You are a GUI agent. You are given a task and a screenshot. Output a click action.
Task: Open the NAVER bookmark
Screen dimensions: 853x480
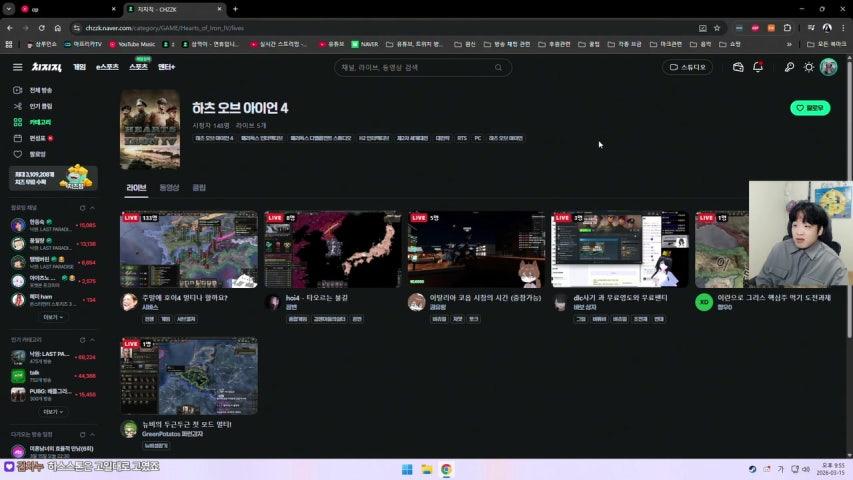pyautogui.click(x=365, y=44)
